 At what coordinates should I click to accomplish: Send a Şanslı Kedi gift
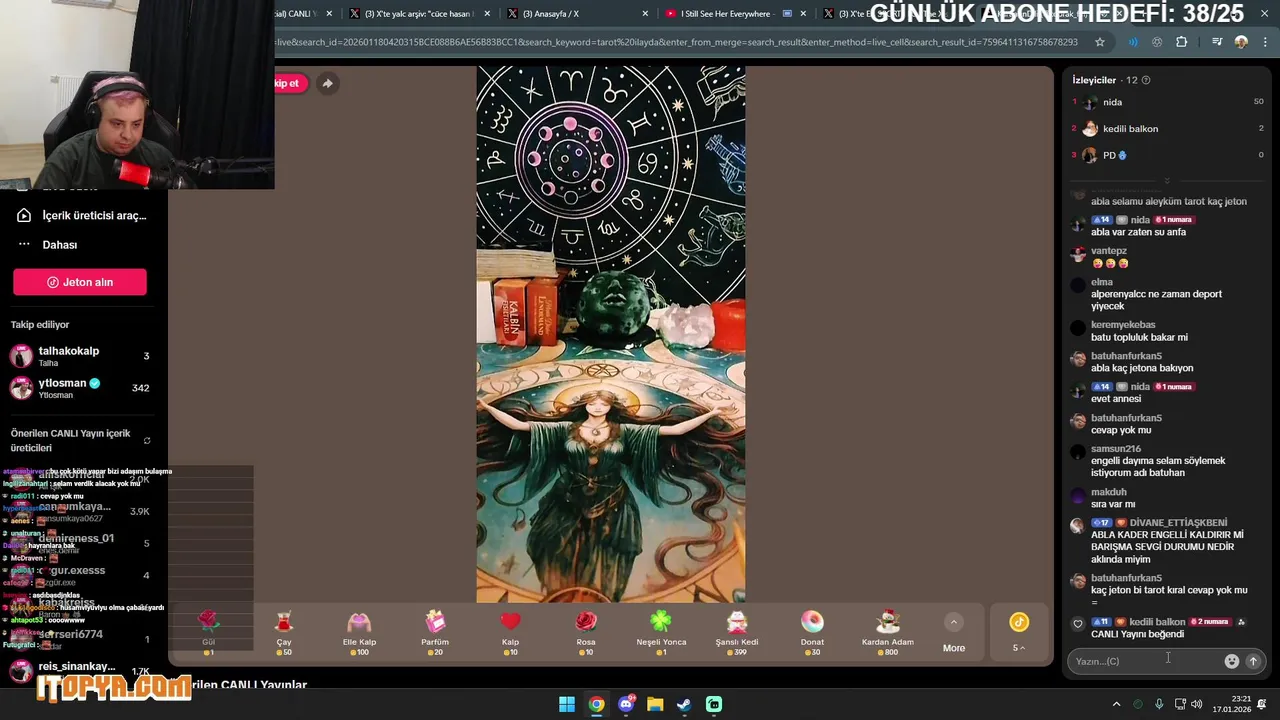click(x=737, y=632)
